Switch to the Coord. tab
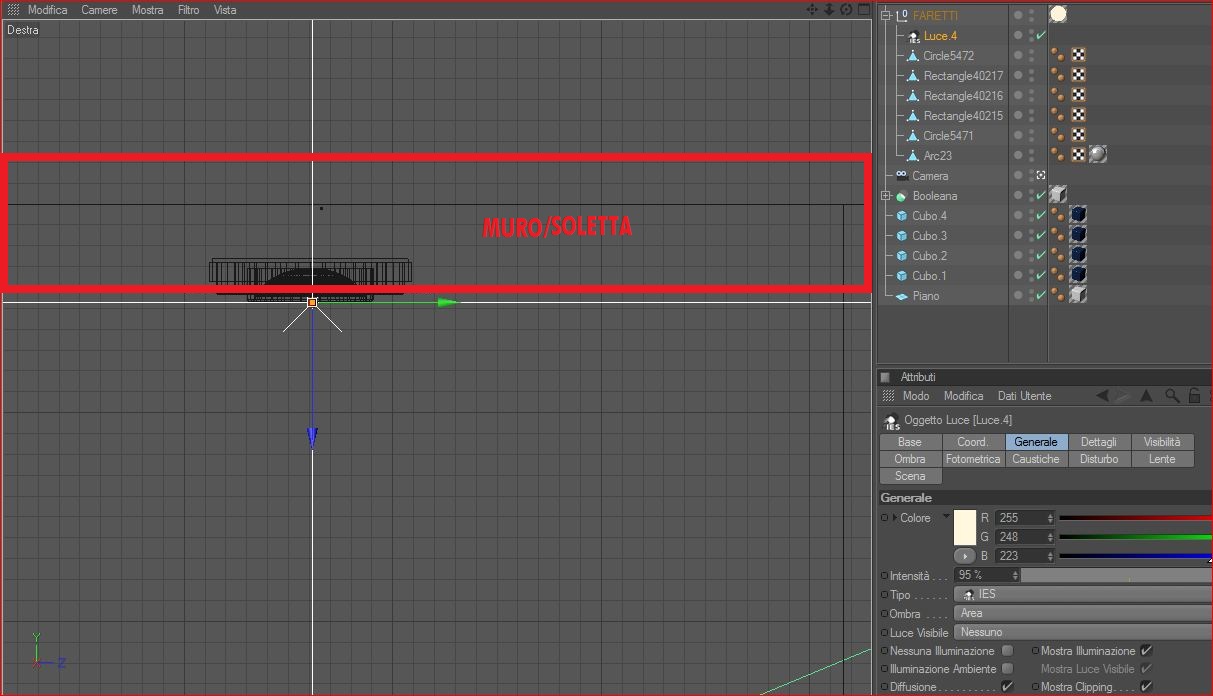 (x=973, y=442)
